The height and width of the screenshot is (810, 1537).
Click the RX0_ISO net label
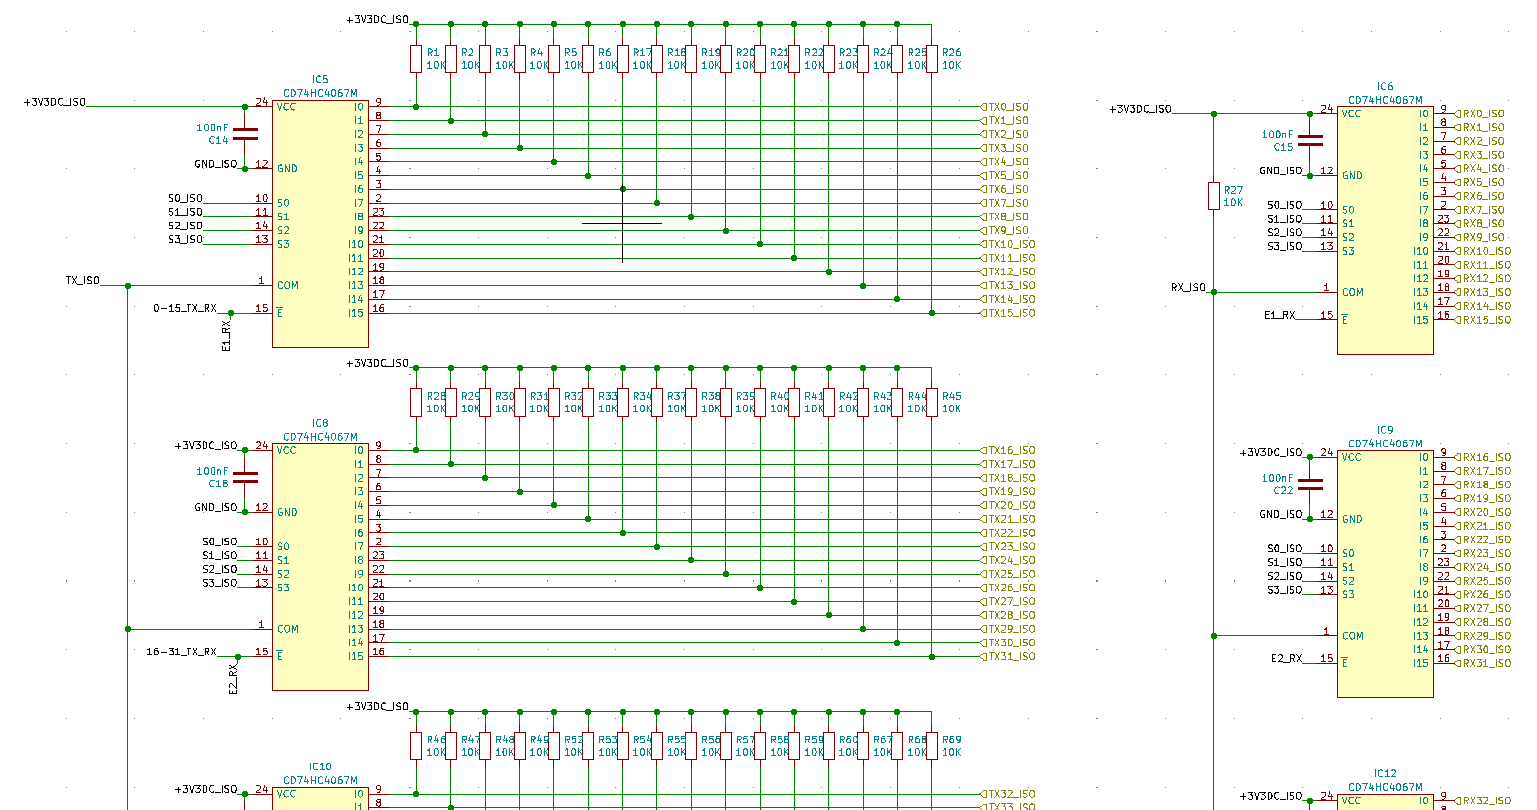pyautogui.click(x=1480, y=114)
